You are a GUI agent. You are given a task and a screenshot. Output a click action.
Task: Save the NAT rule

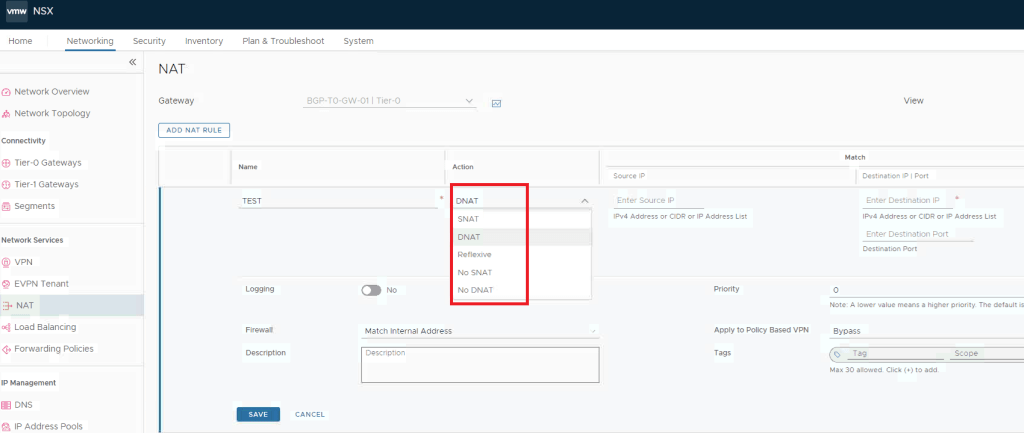coord(258,414)
